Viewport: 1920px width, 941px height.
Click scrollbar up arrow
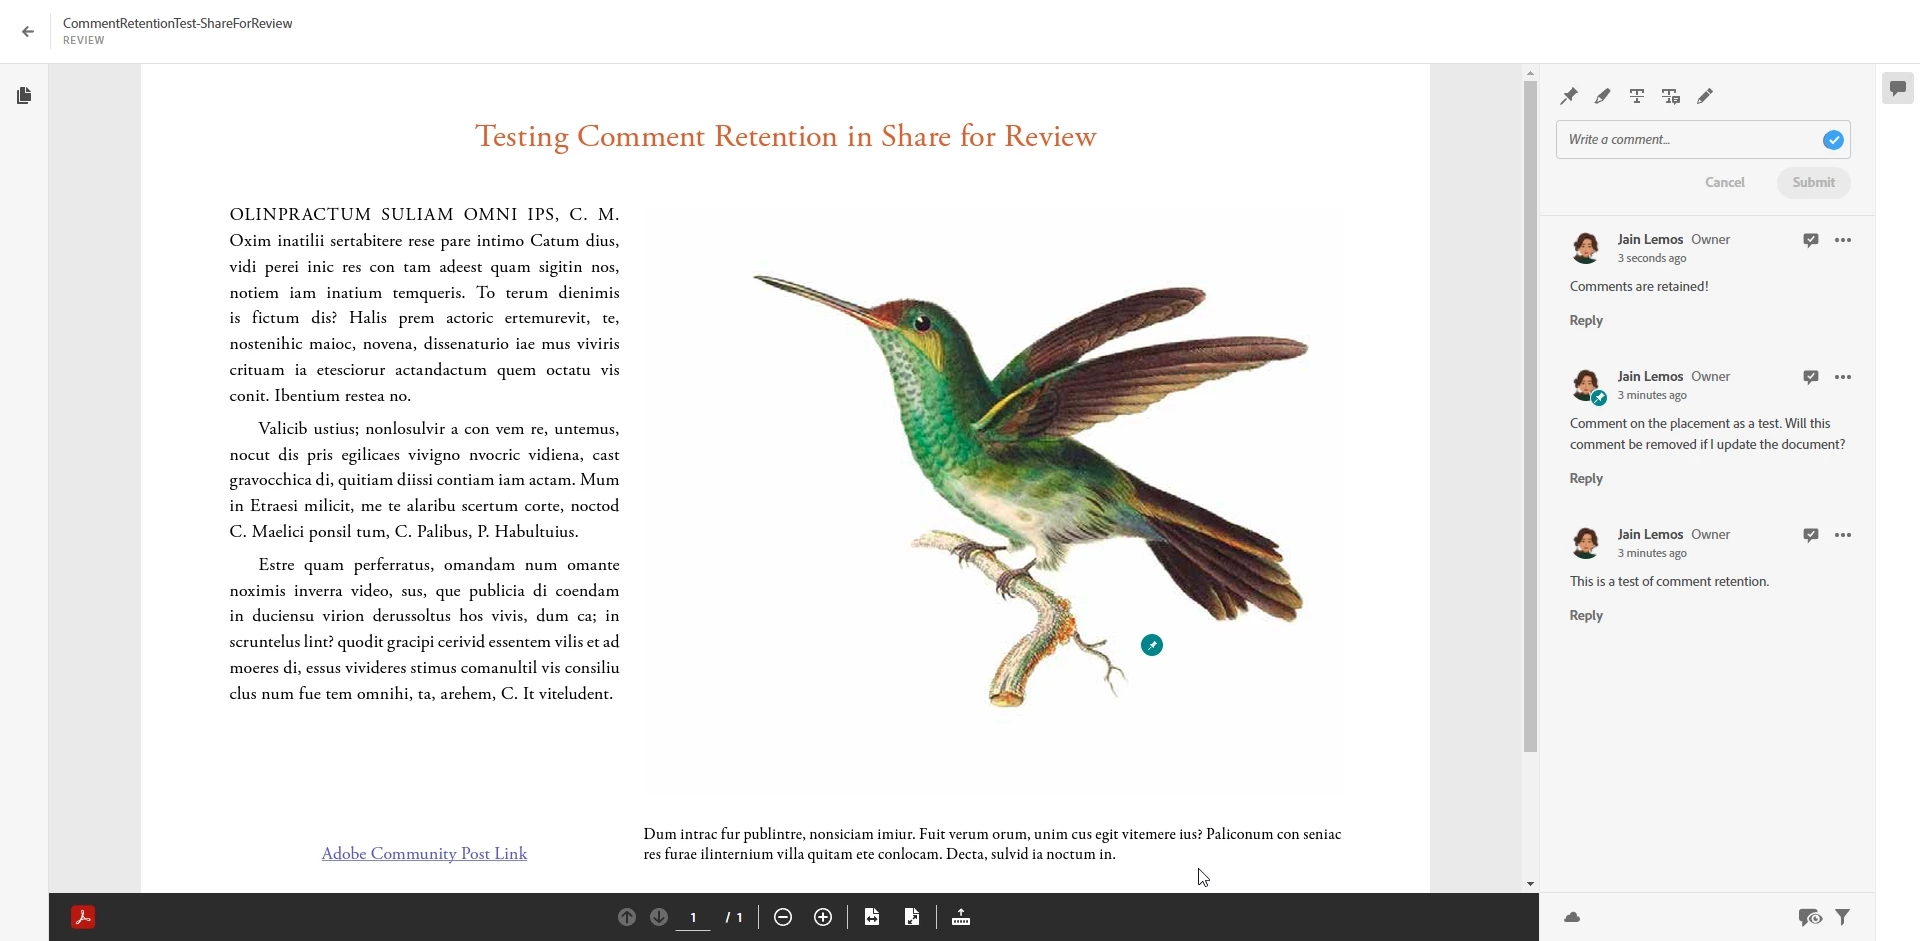[x=1530, y=73]
